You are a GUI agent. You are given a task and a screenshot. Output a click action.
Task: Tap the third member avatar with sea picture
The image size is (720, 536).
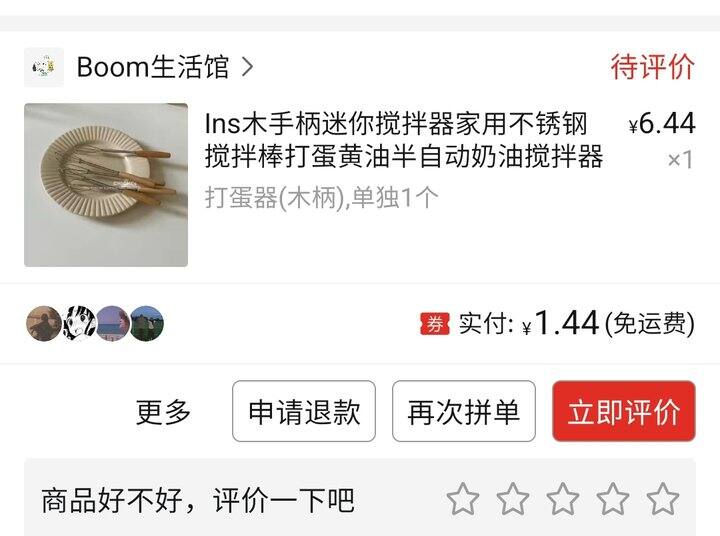point(113,323)
